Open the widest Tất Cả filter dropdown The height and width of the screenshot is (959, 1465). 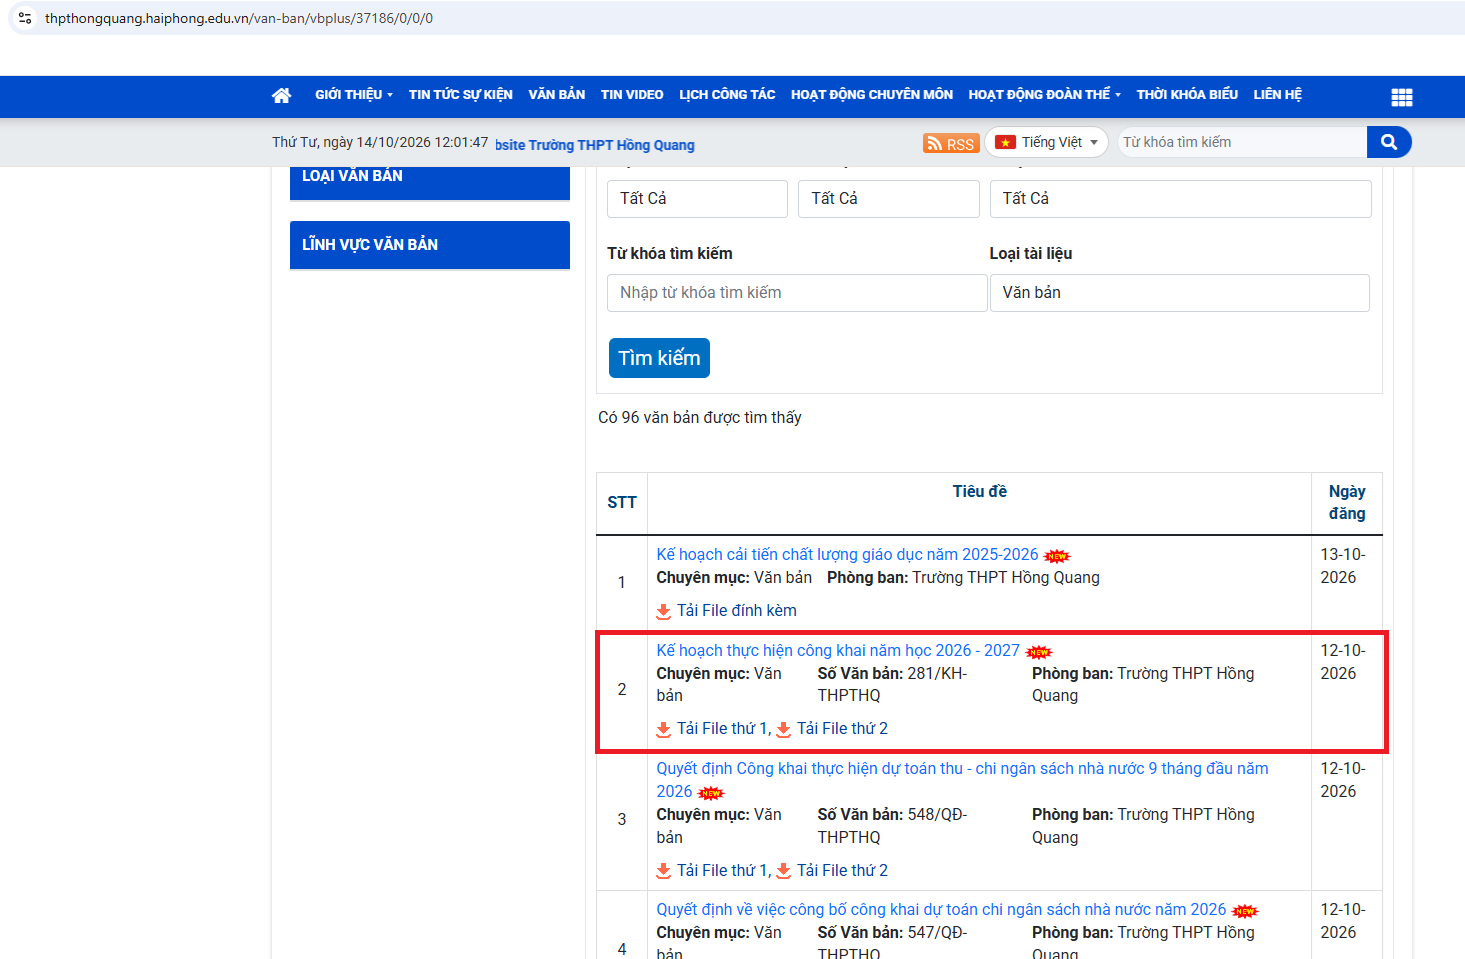coord(1181,199)
